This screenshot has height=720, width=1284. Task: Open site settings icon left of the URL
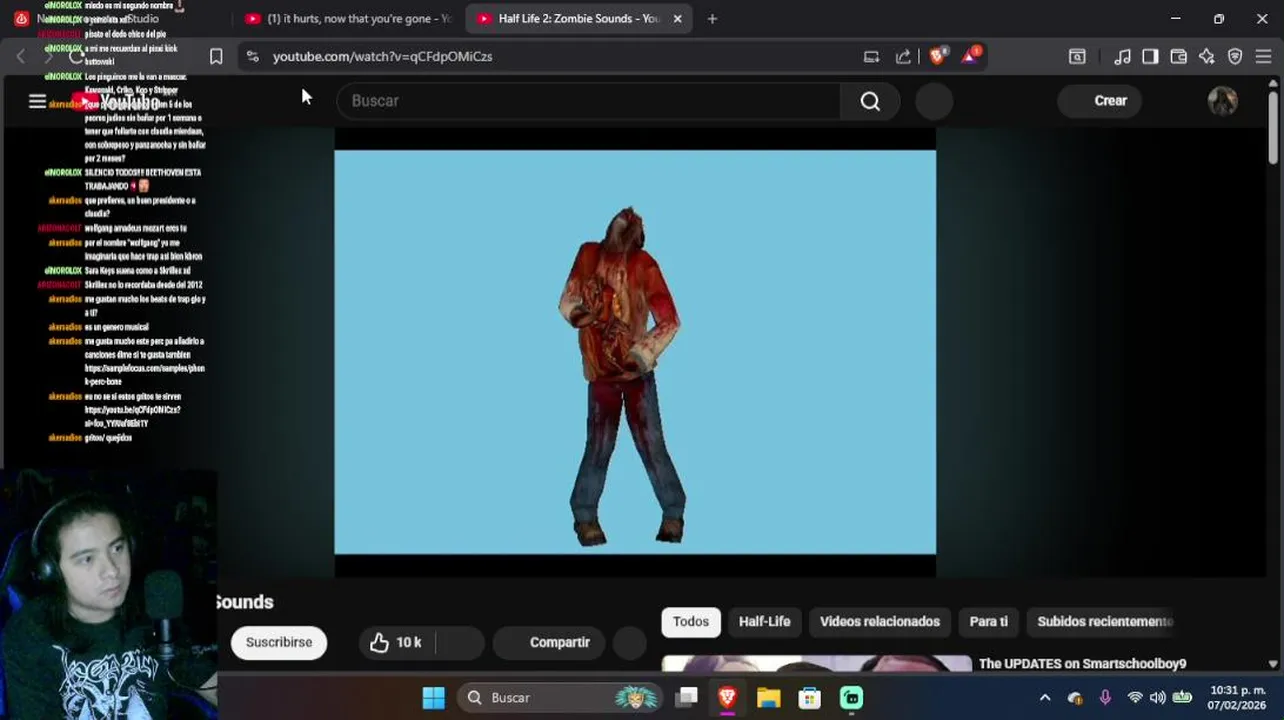pyautogui.click(x=252, y=57)
